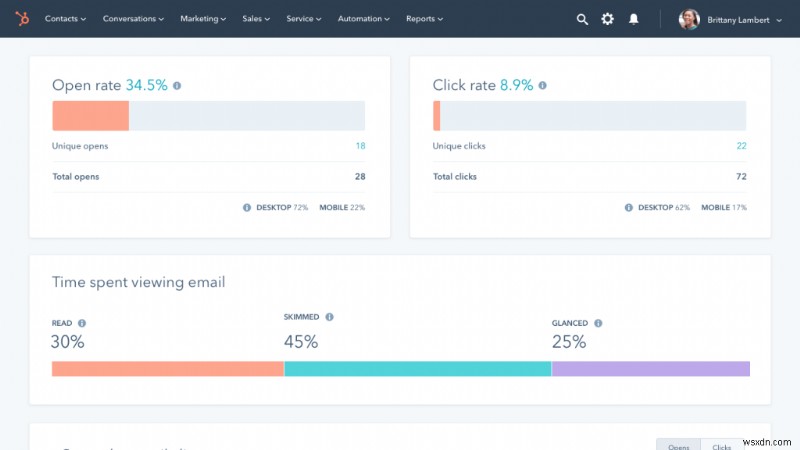This screenshot has height=450, width=800.
Task: Open Brittany Lambert account dropdown
Action: pos(744,20)
